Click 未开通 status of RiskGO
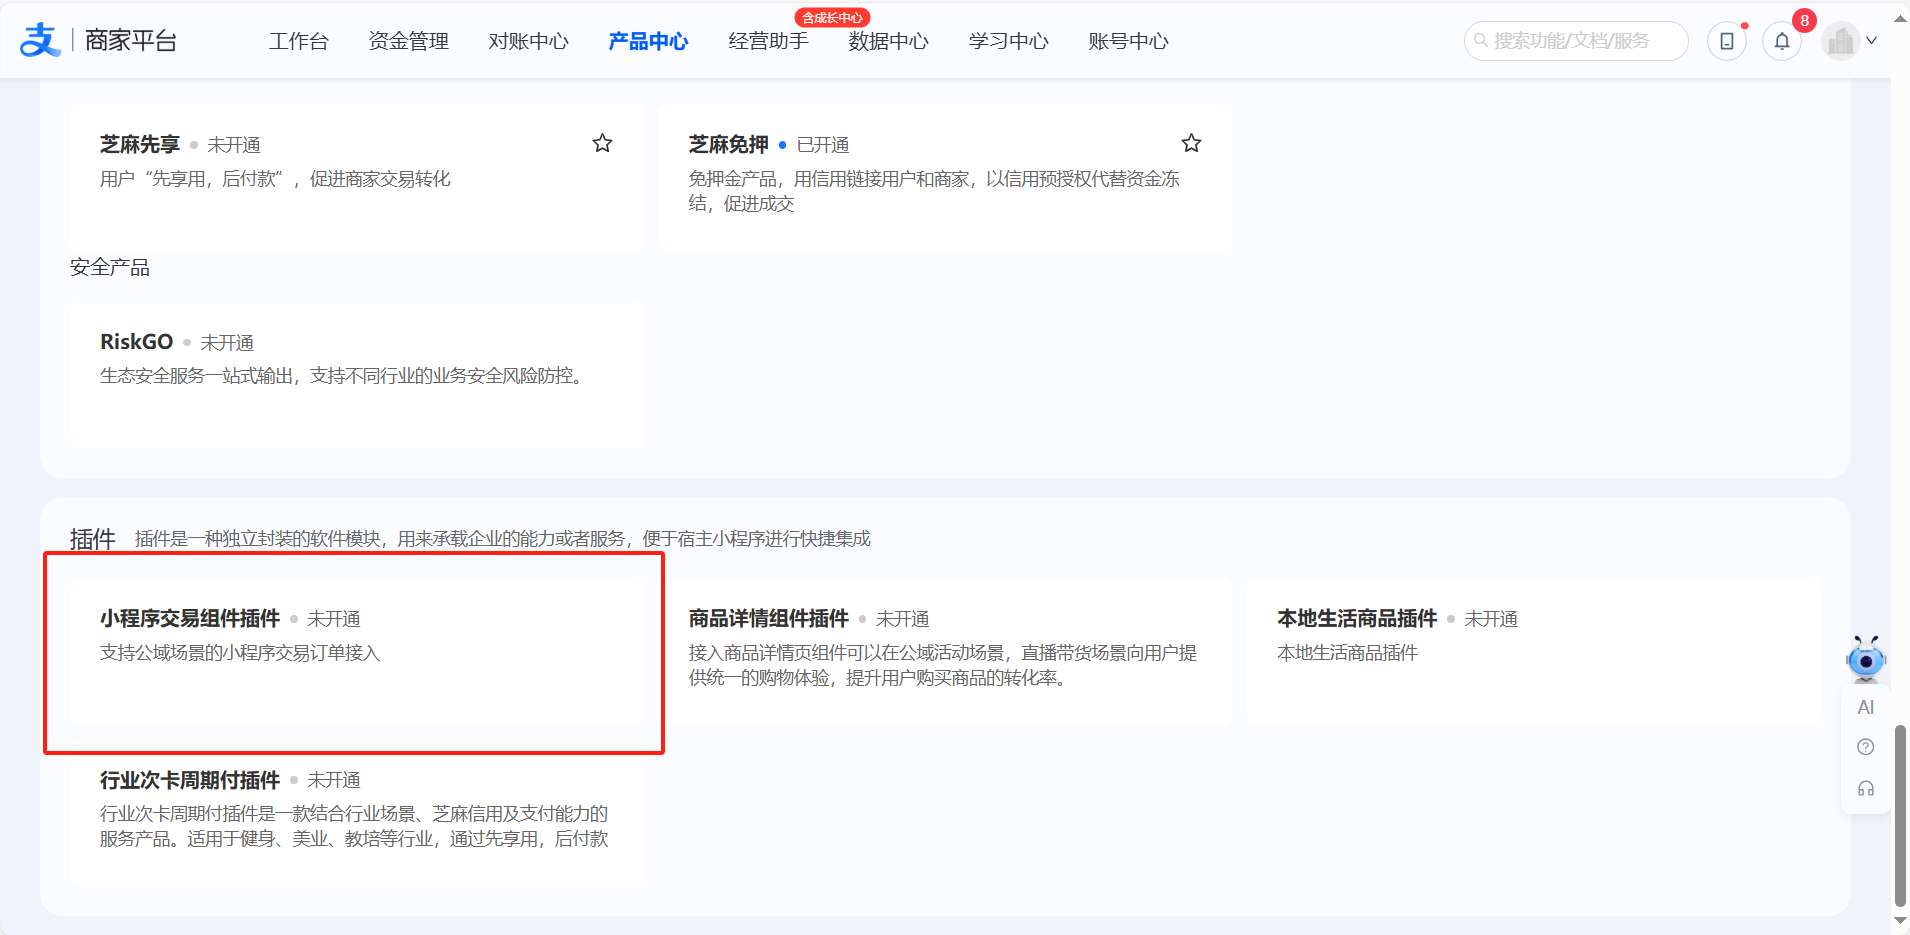 tap(227, 342)
